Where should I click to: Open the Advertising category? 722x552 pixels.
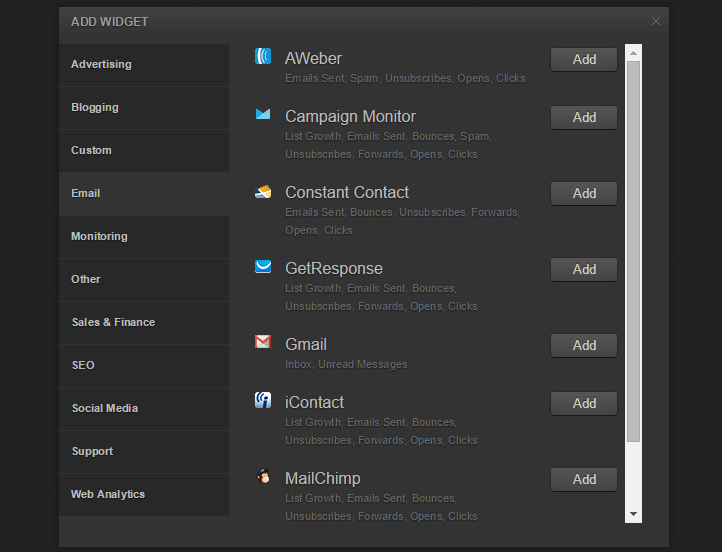[x=144, y=64]
